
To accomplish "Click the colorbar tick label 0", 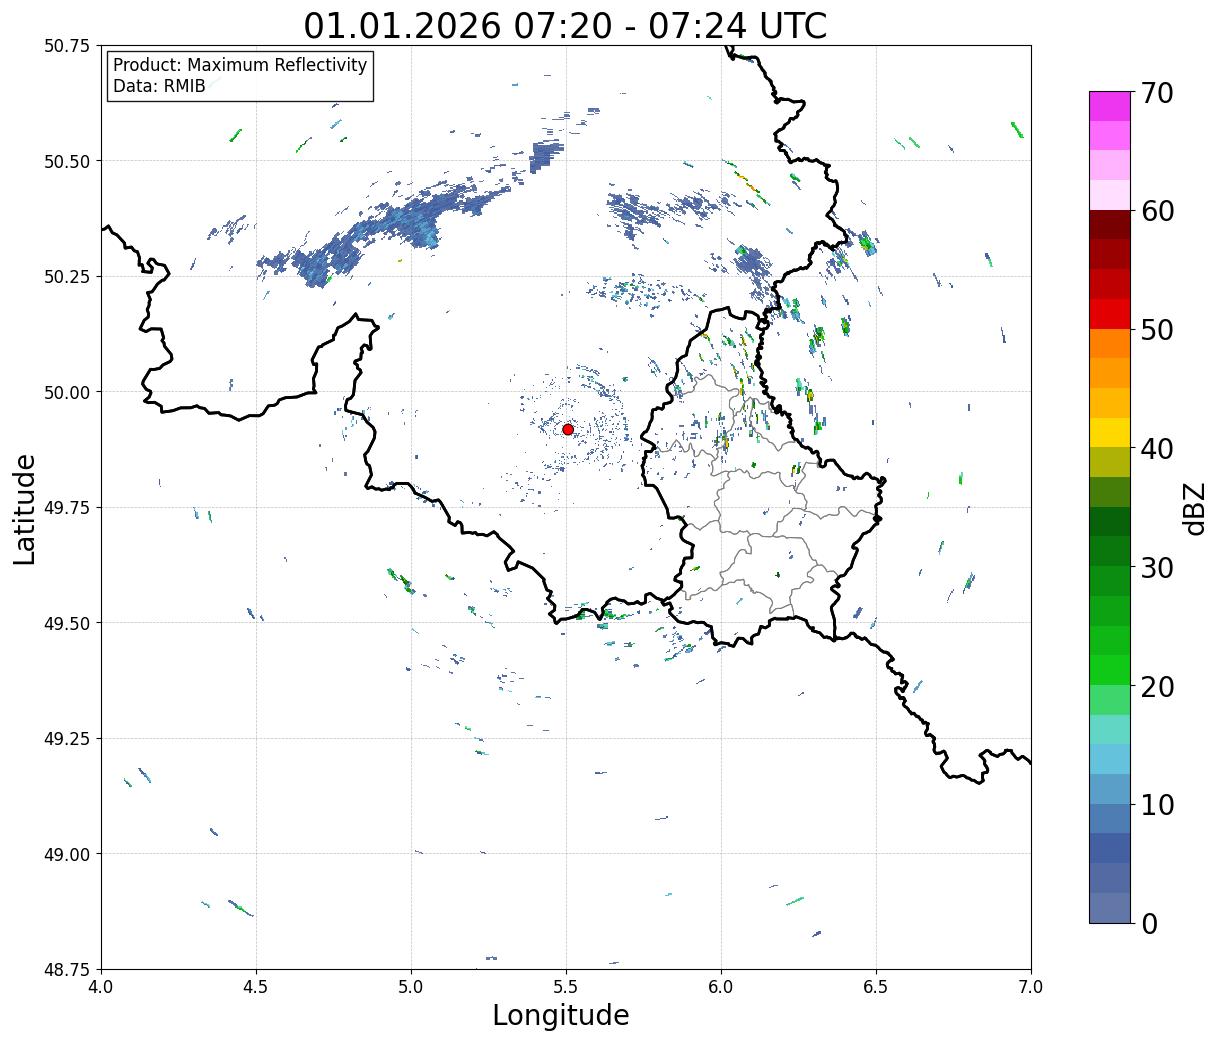I will (1149, 924).
